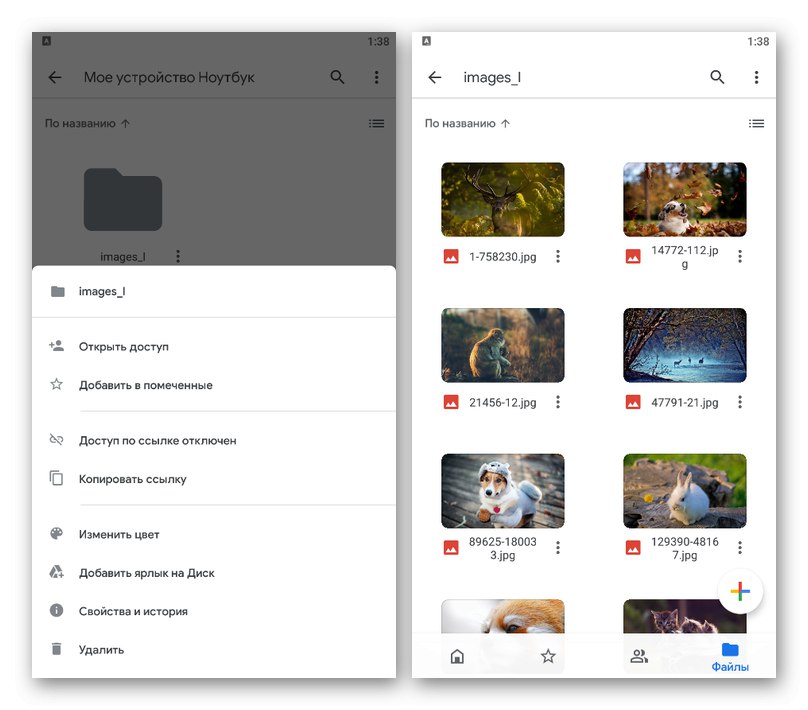Switch to list view in images_l screen
This screenshot has height=710, width=808.
tap(756, 123)
